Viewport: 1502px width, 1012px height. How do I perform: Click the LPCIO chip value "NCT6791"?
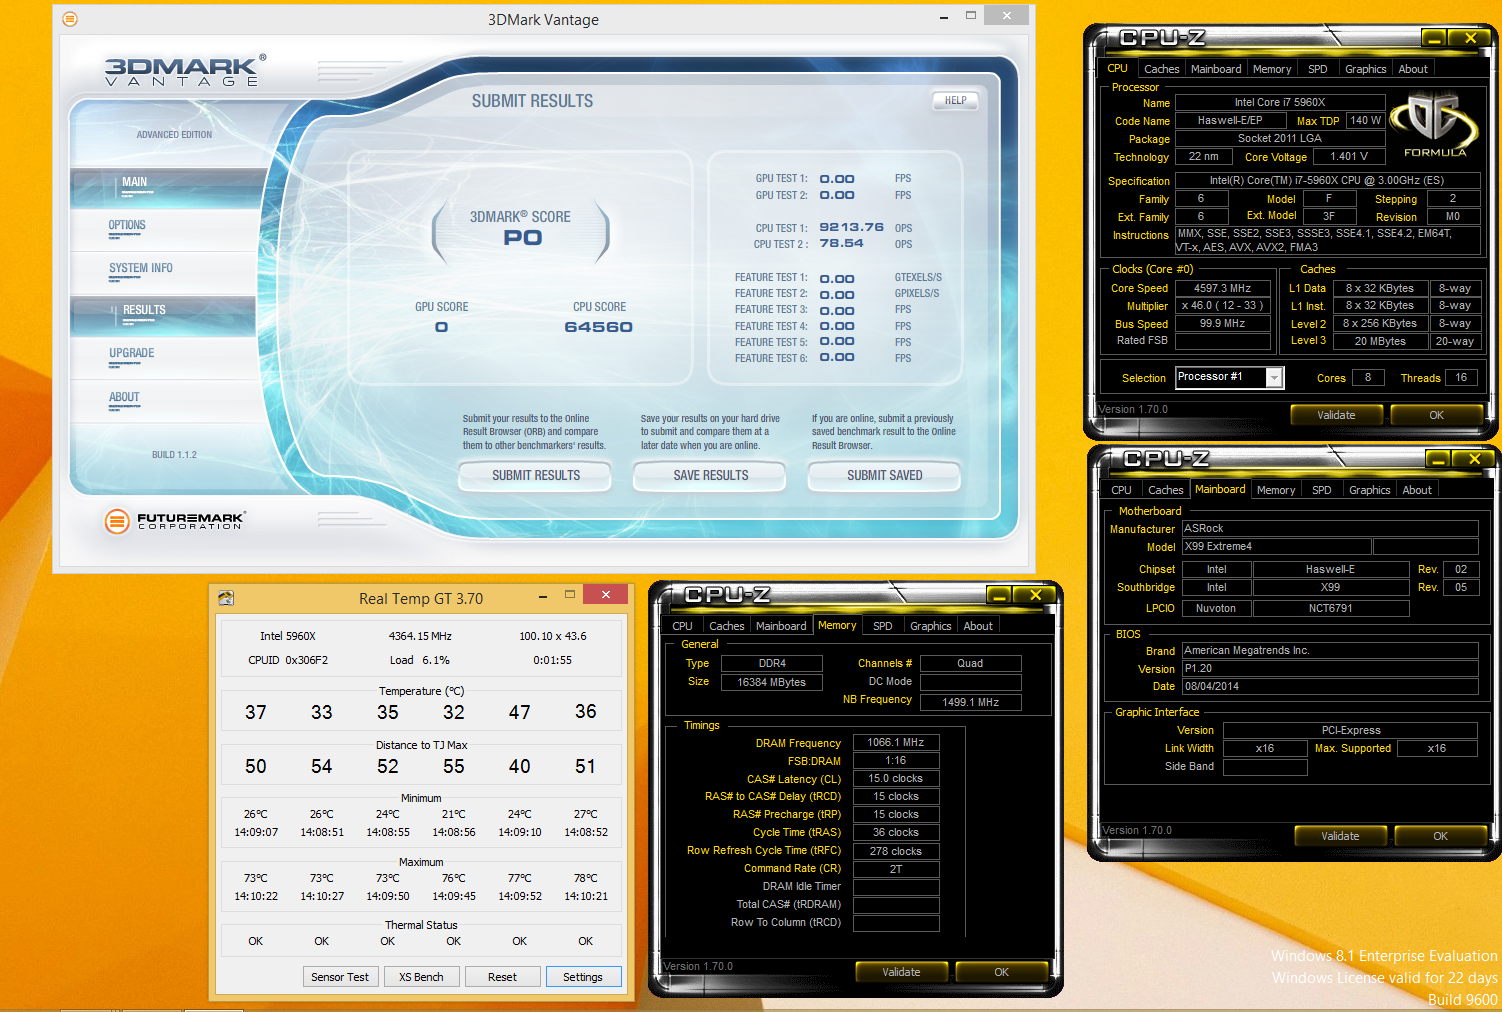(1330, 608)
